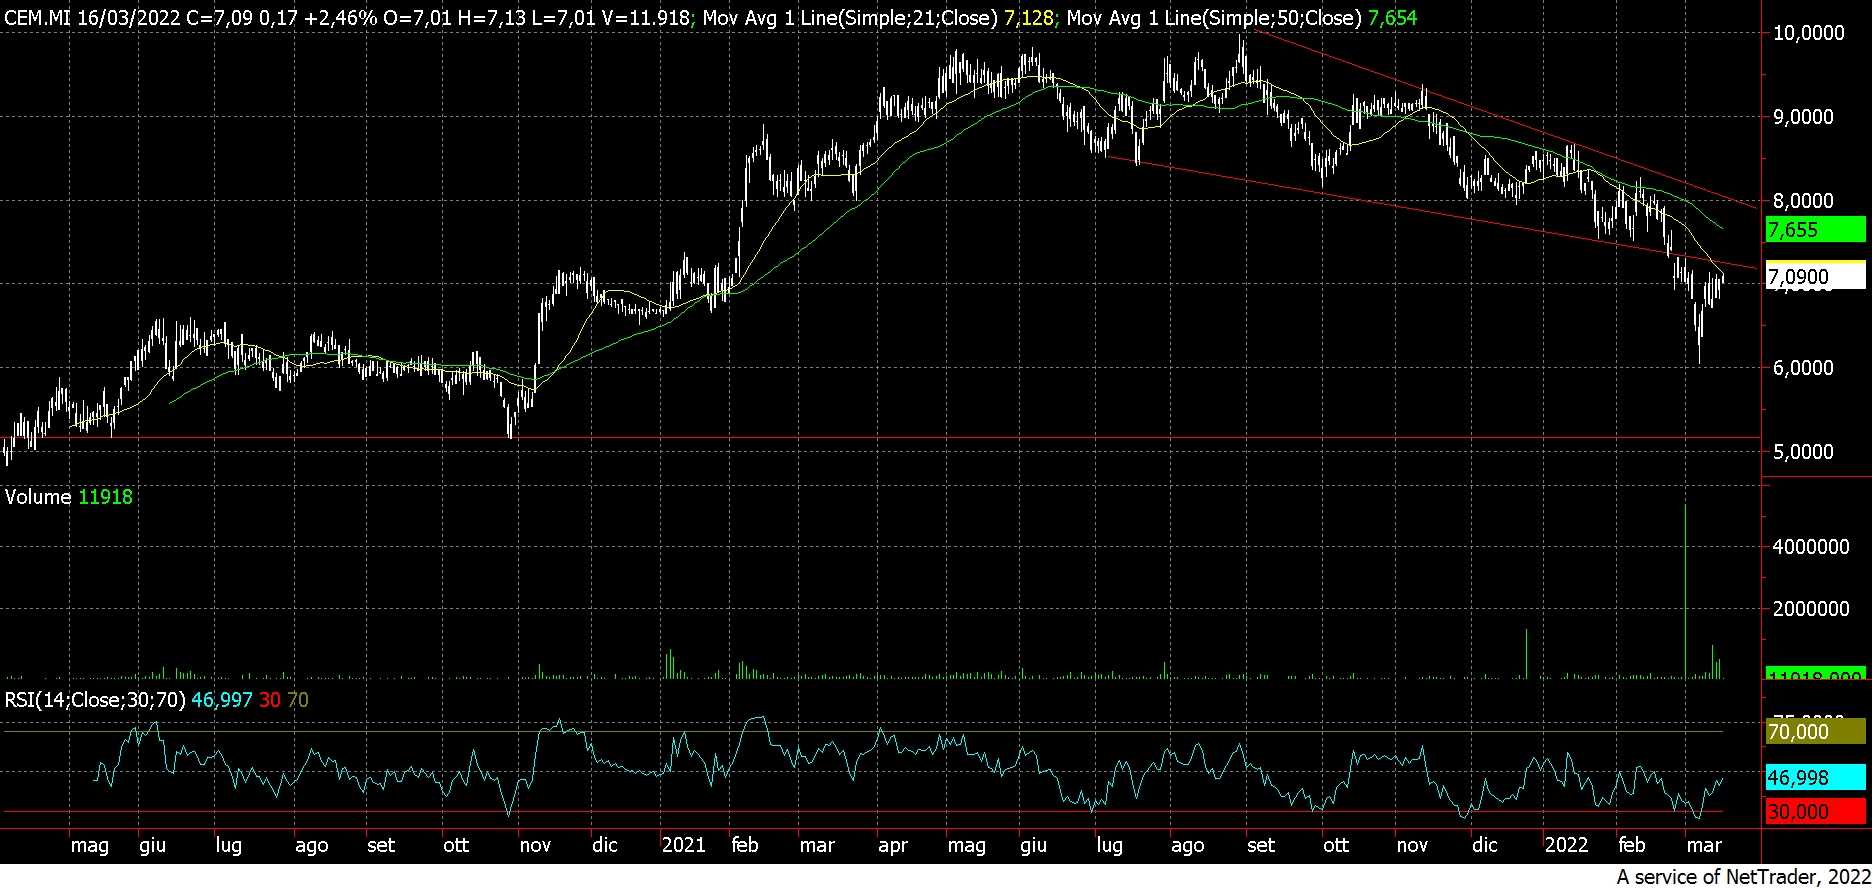Select the date 16/03/2022 in the header
Viewport: 1872px width, 888px height.
click(128, 18)
